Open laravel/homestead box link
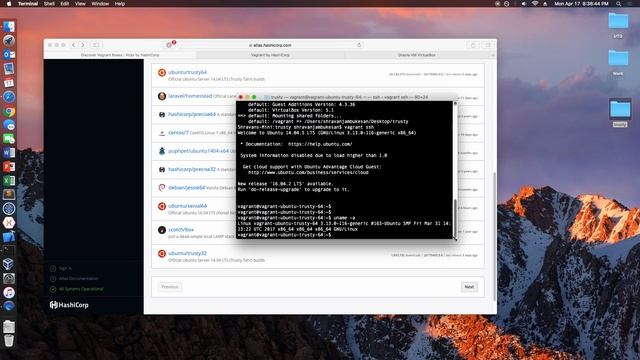This screenshot has height=360, width=640. [190, 96]
